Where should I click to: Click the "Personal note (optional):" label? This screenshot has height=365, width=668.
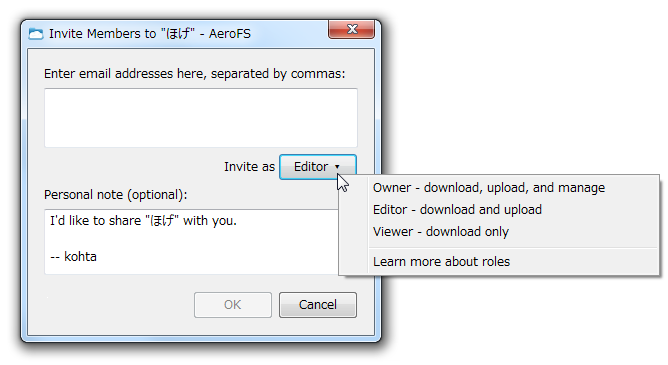pos(115,195)
